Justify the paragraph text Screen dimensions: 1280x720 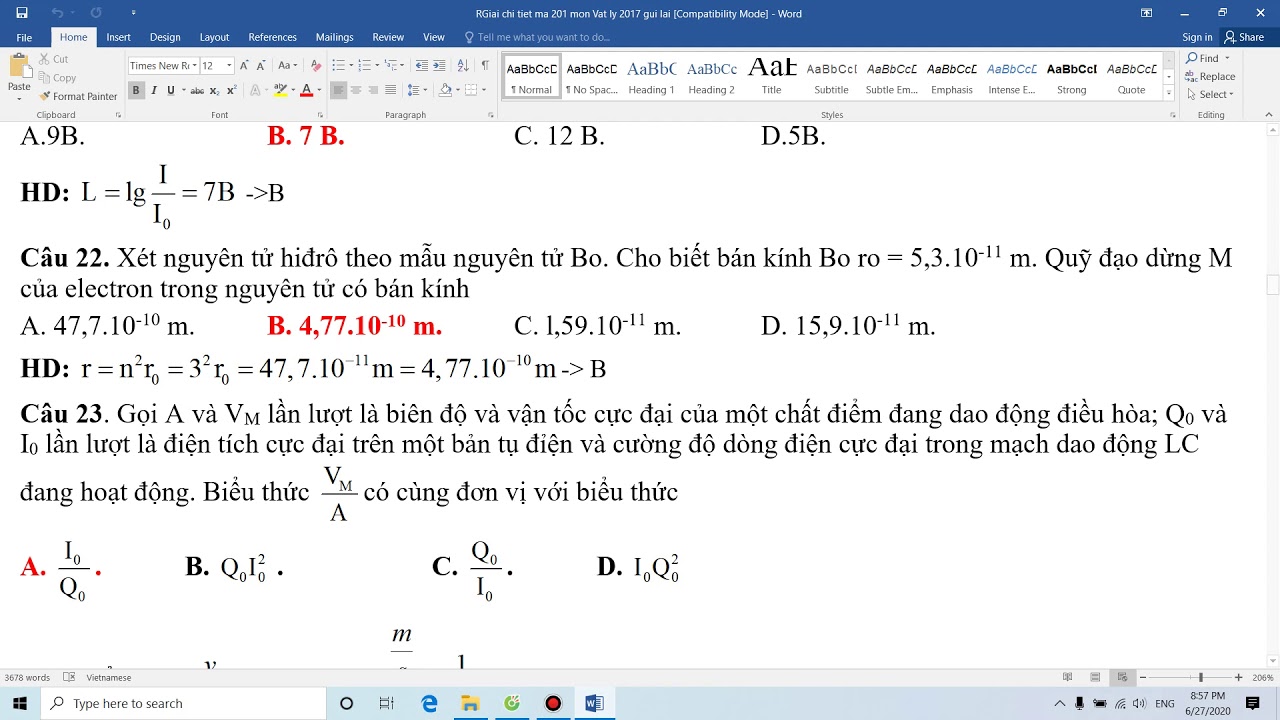(x=390, y=90)
